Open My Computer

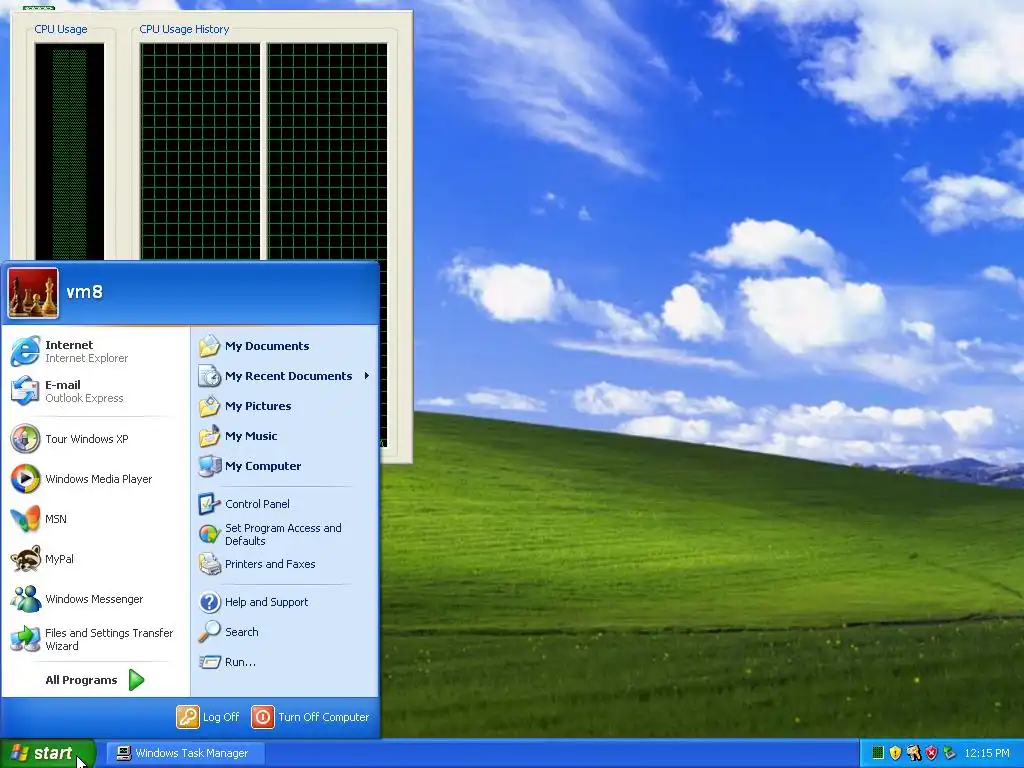(x=285, y=466)
